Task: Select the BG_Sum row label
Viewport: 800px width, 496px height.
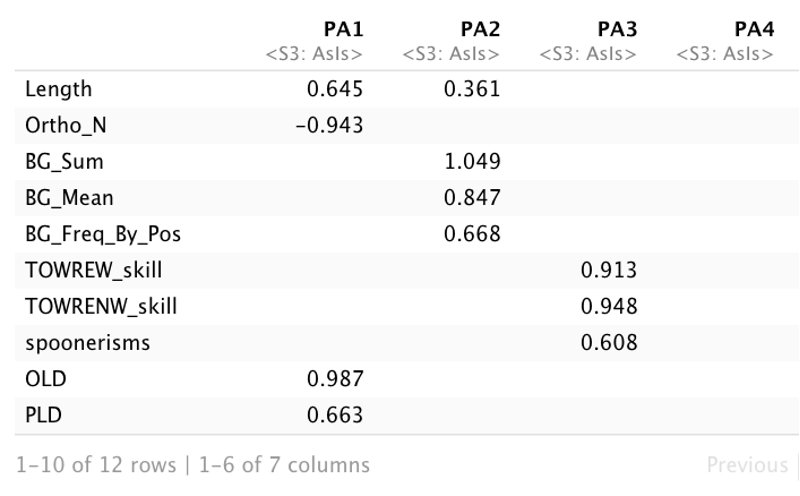Action: 64,162
